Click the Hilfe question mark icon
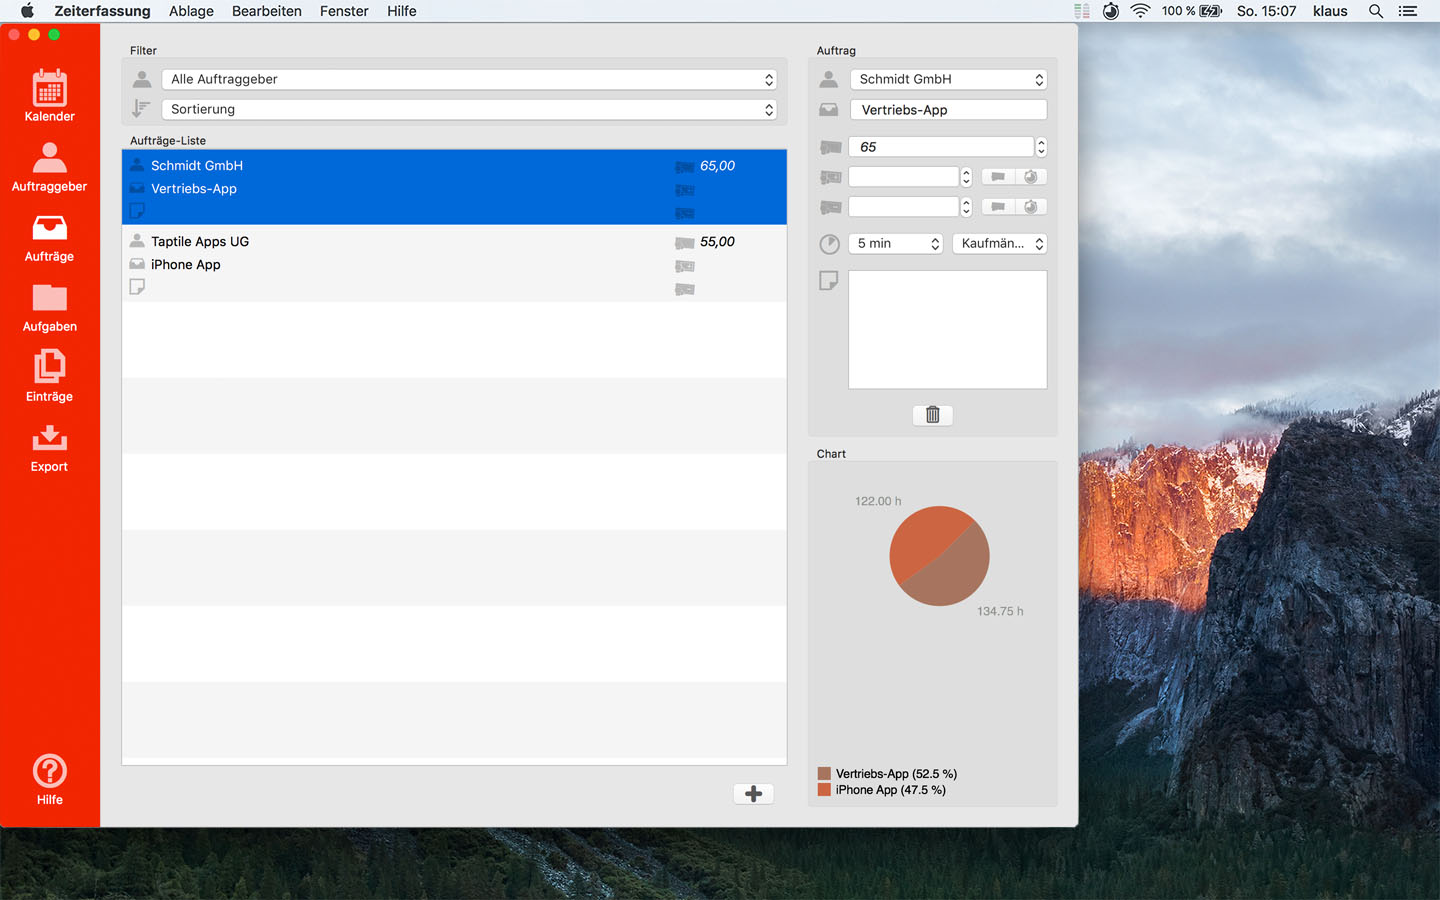1440x900 pixels. [x=49, y=771]
